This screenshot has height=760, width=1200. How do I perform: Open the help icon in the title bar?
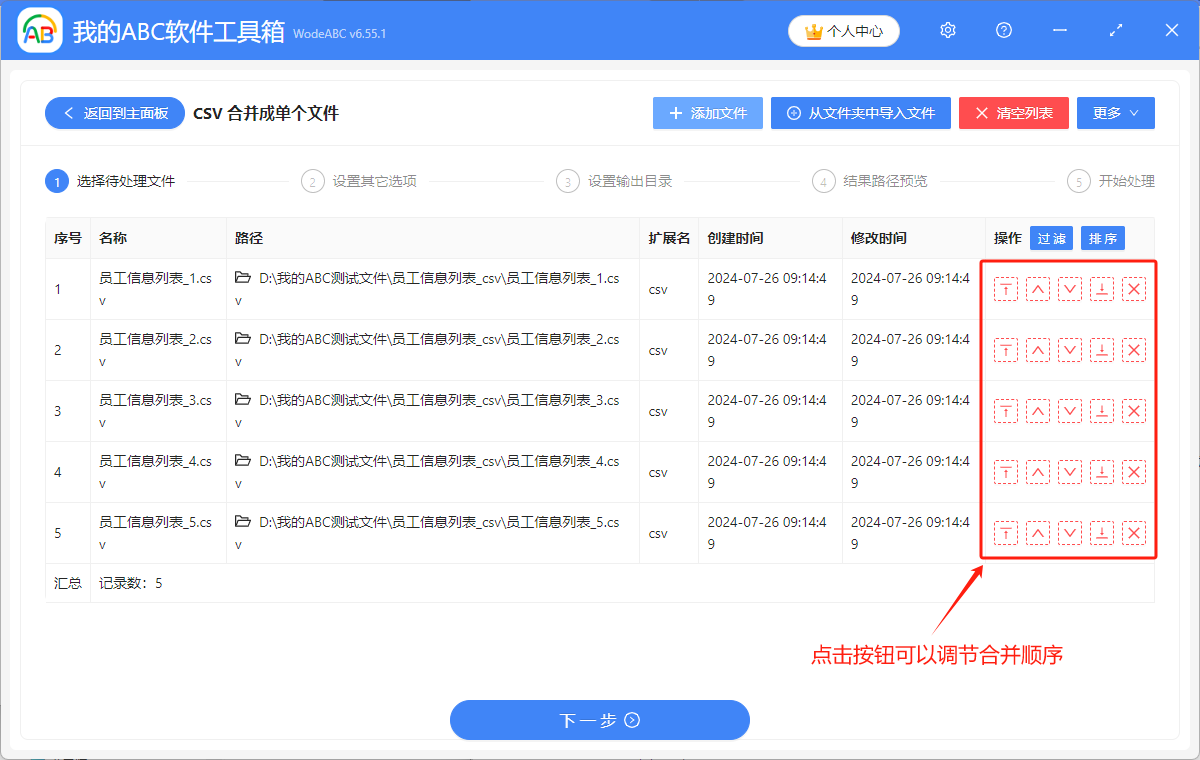point(1003,30)
